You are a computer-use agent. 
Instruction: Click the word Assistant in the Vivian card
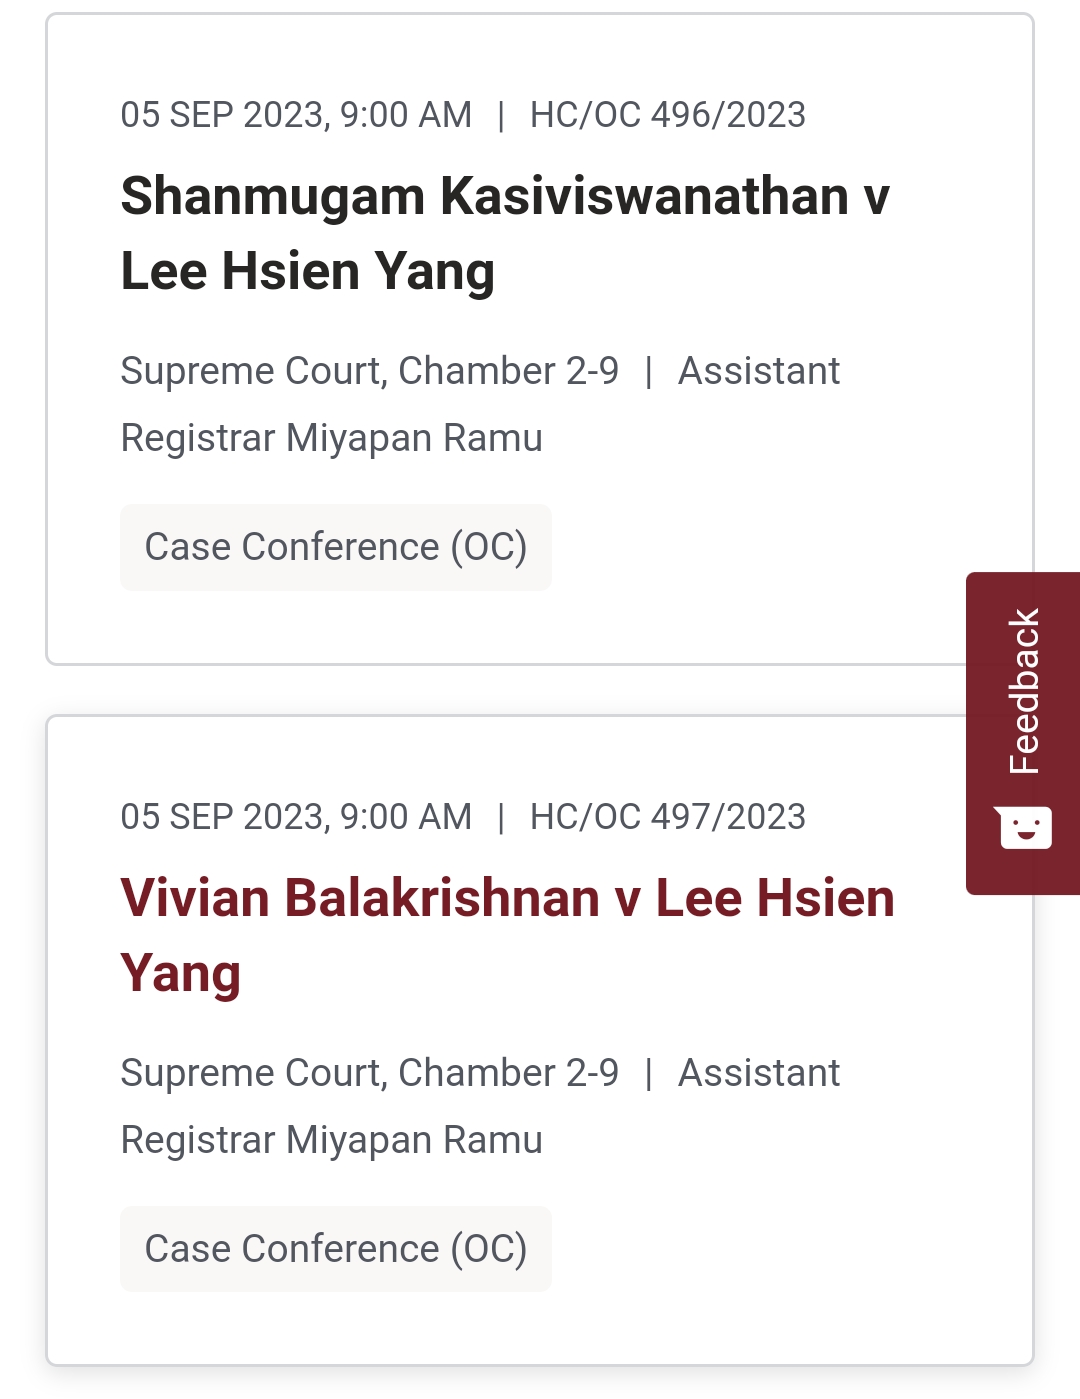(759, 1073)
